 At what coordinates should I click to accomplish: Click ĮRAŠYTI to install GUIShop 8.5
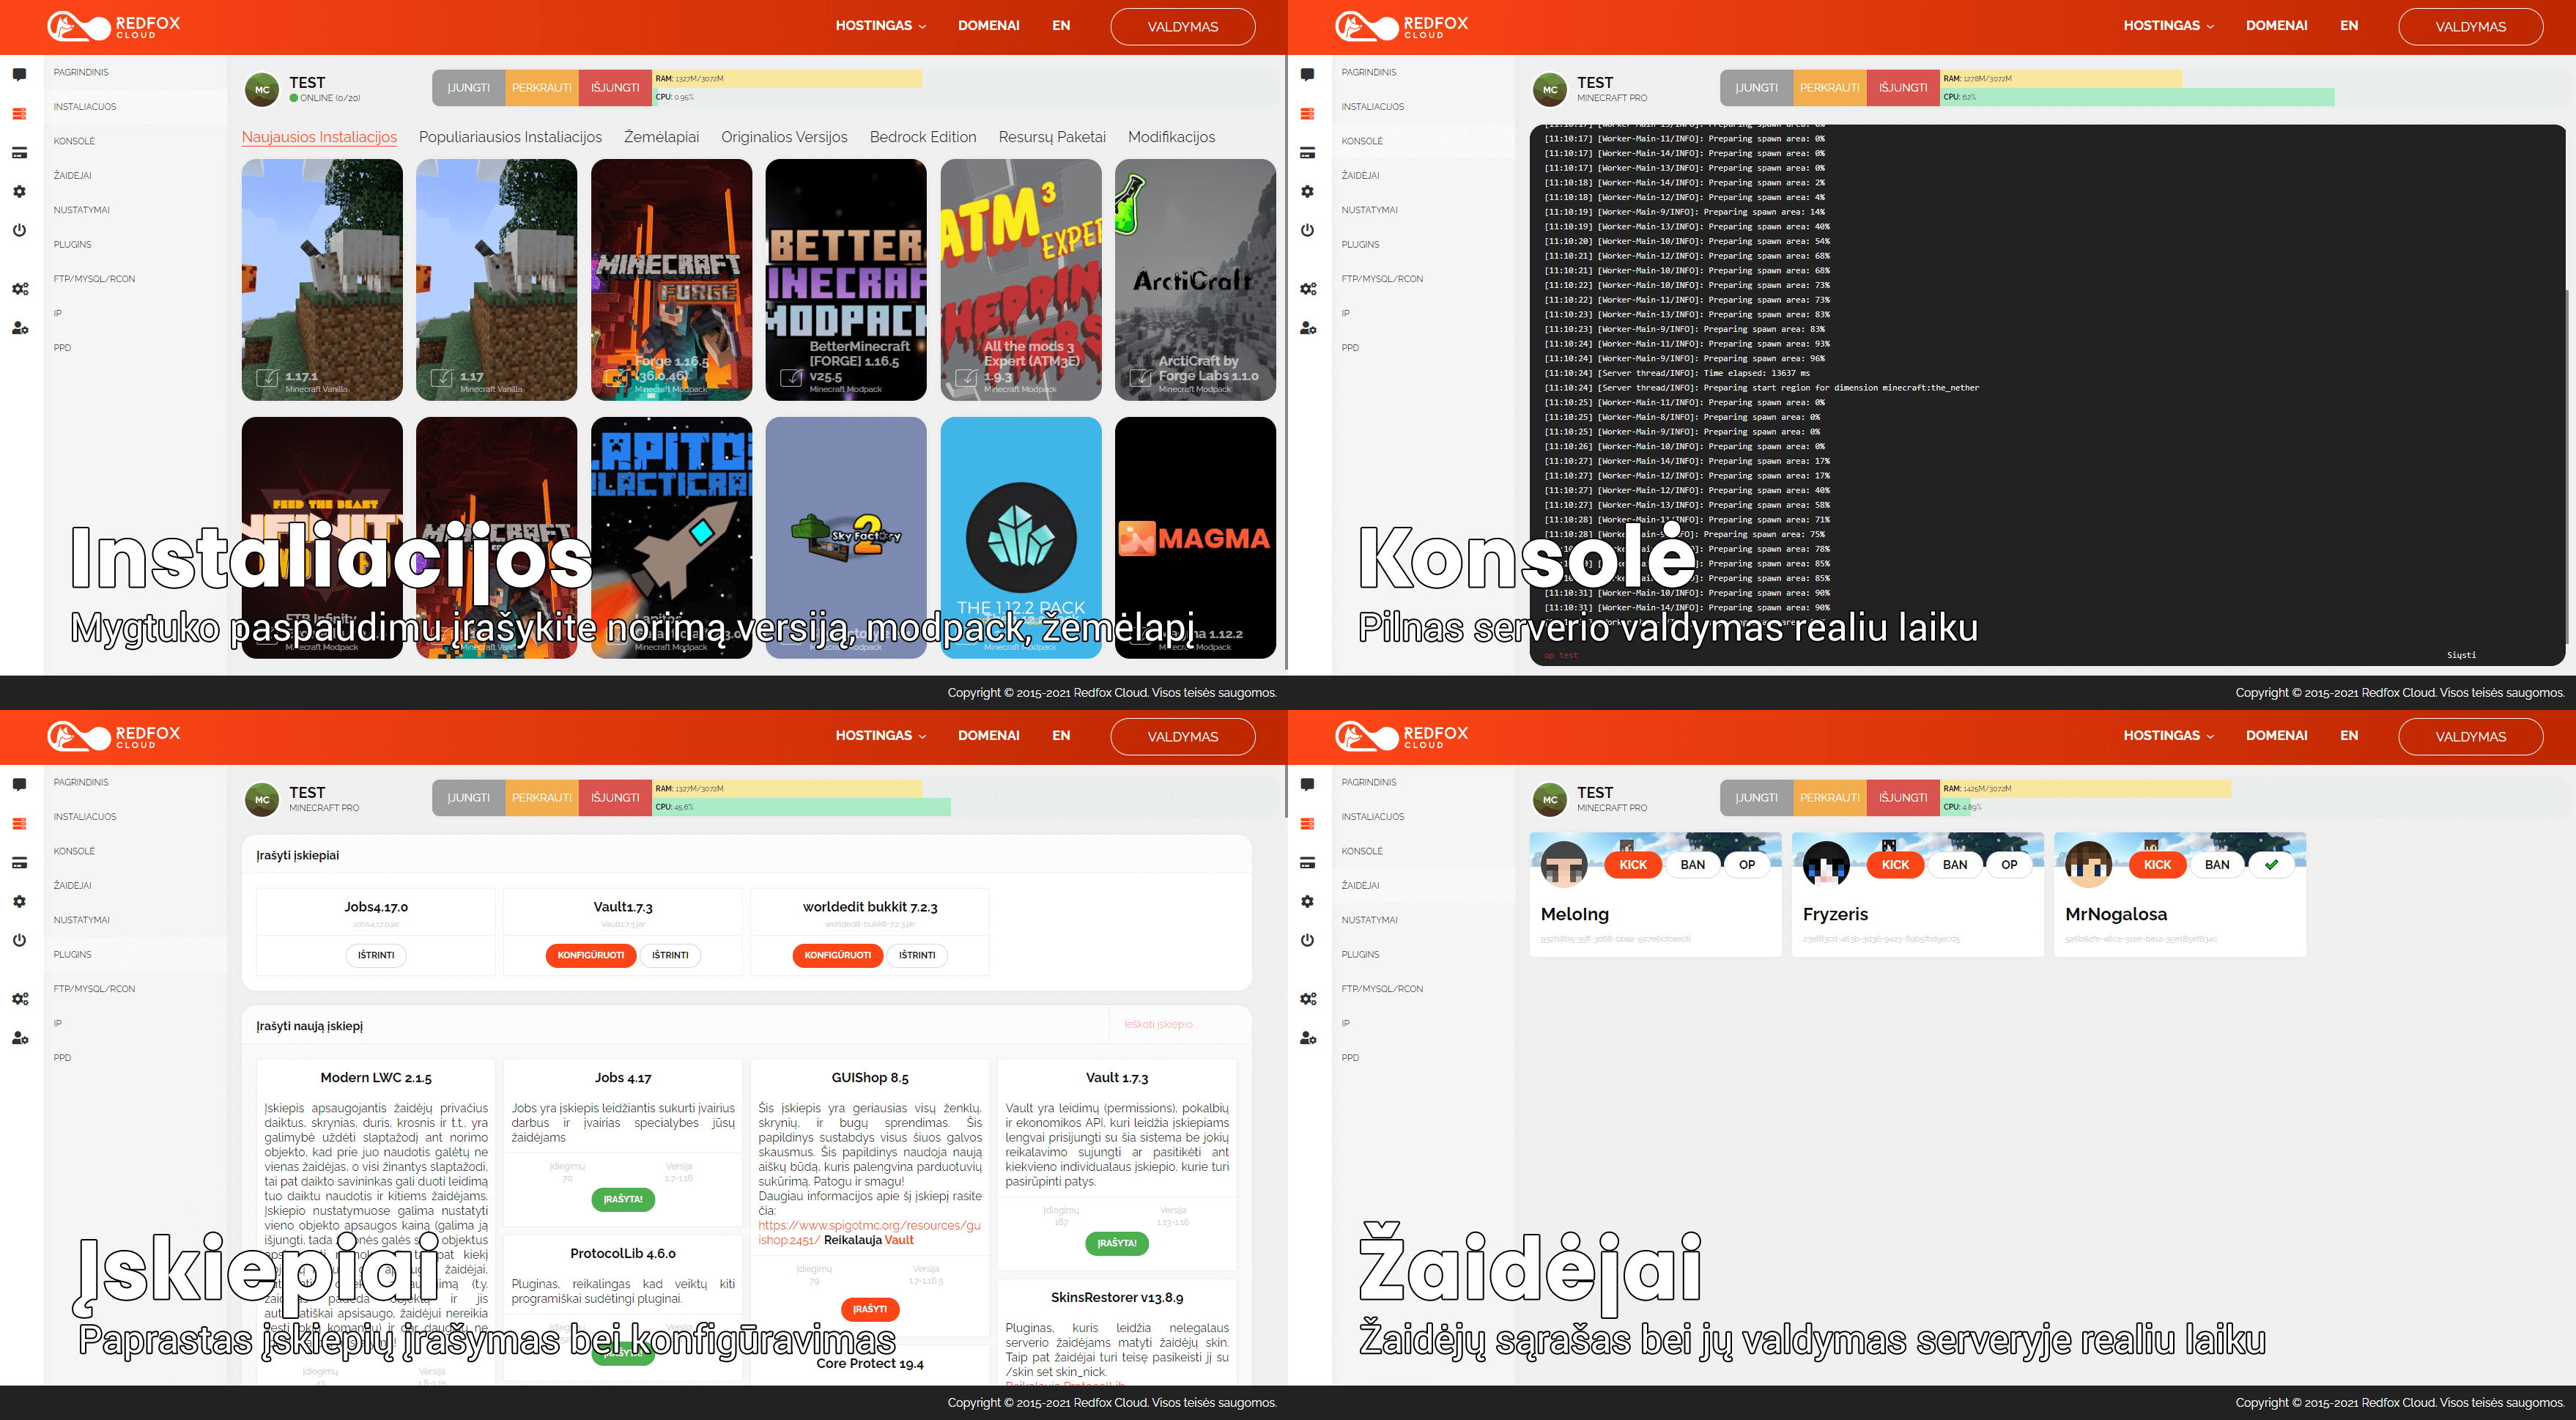pos(870,1309)
